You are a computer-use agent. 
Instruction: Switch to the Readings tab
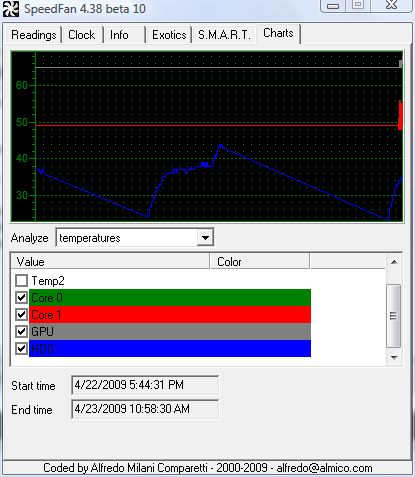[34, 35]
